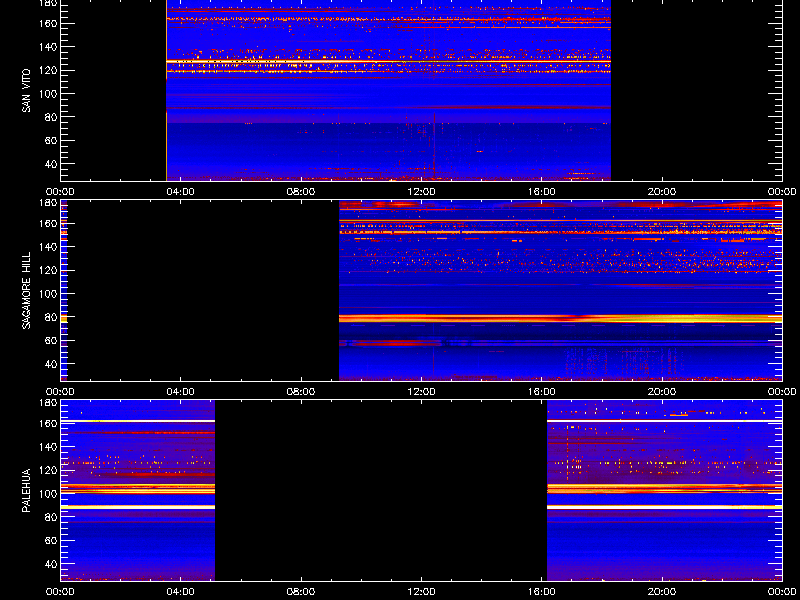
Task: Click 16:00 time label under Sagamore Hill plot
Action: point(542,392)
